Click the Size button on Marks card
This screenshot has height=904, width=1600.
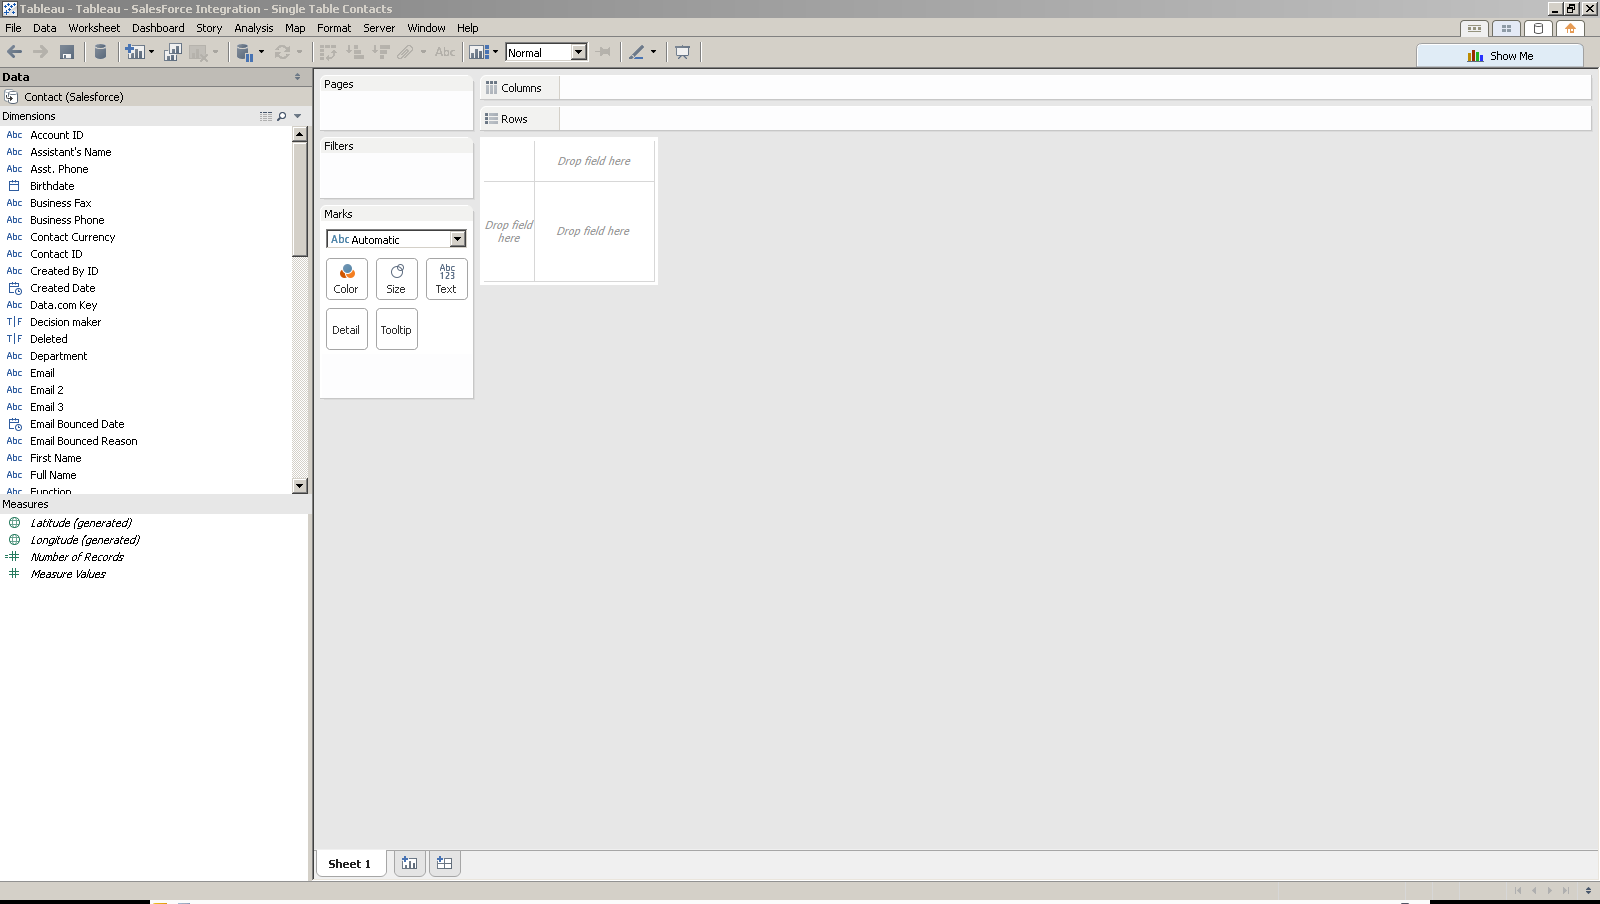click(397, 279)
